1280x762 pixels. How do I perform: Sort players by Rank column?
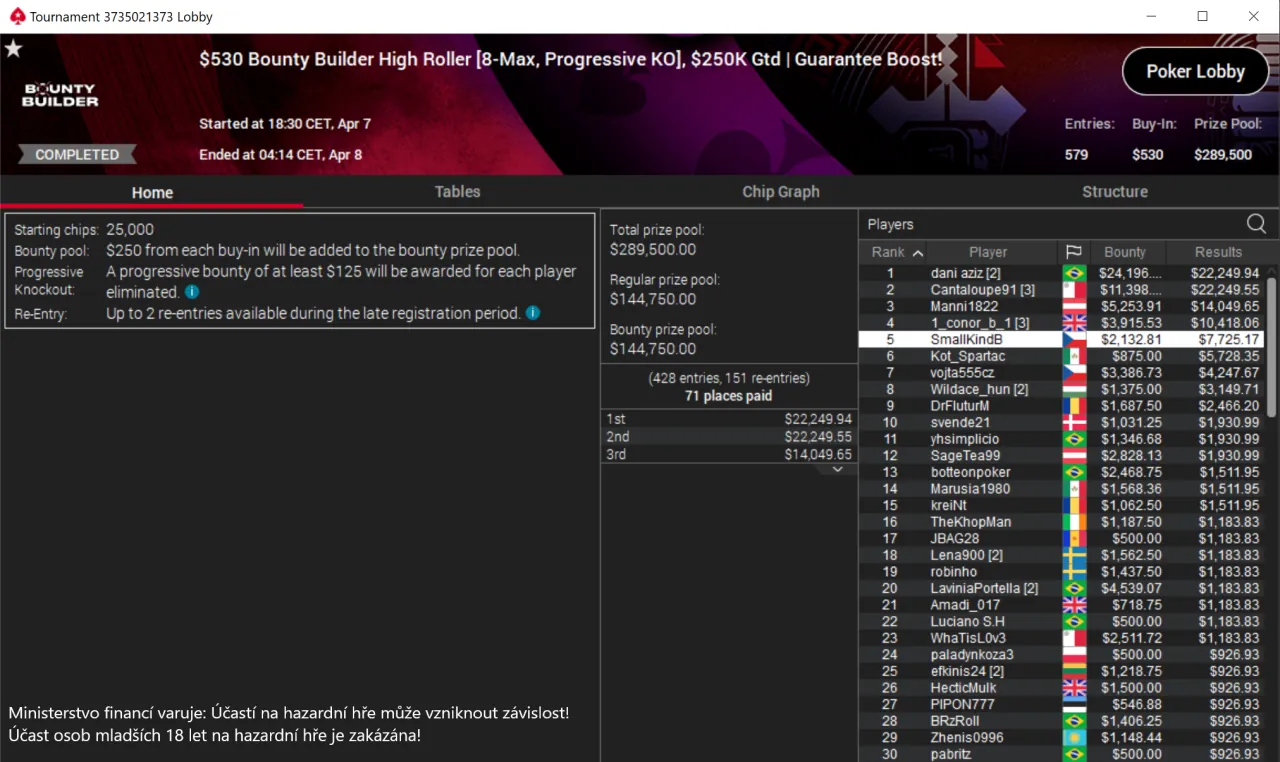pos(897,252)
